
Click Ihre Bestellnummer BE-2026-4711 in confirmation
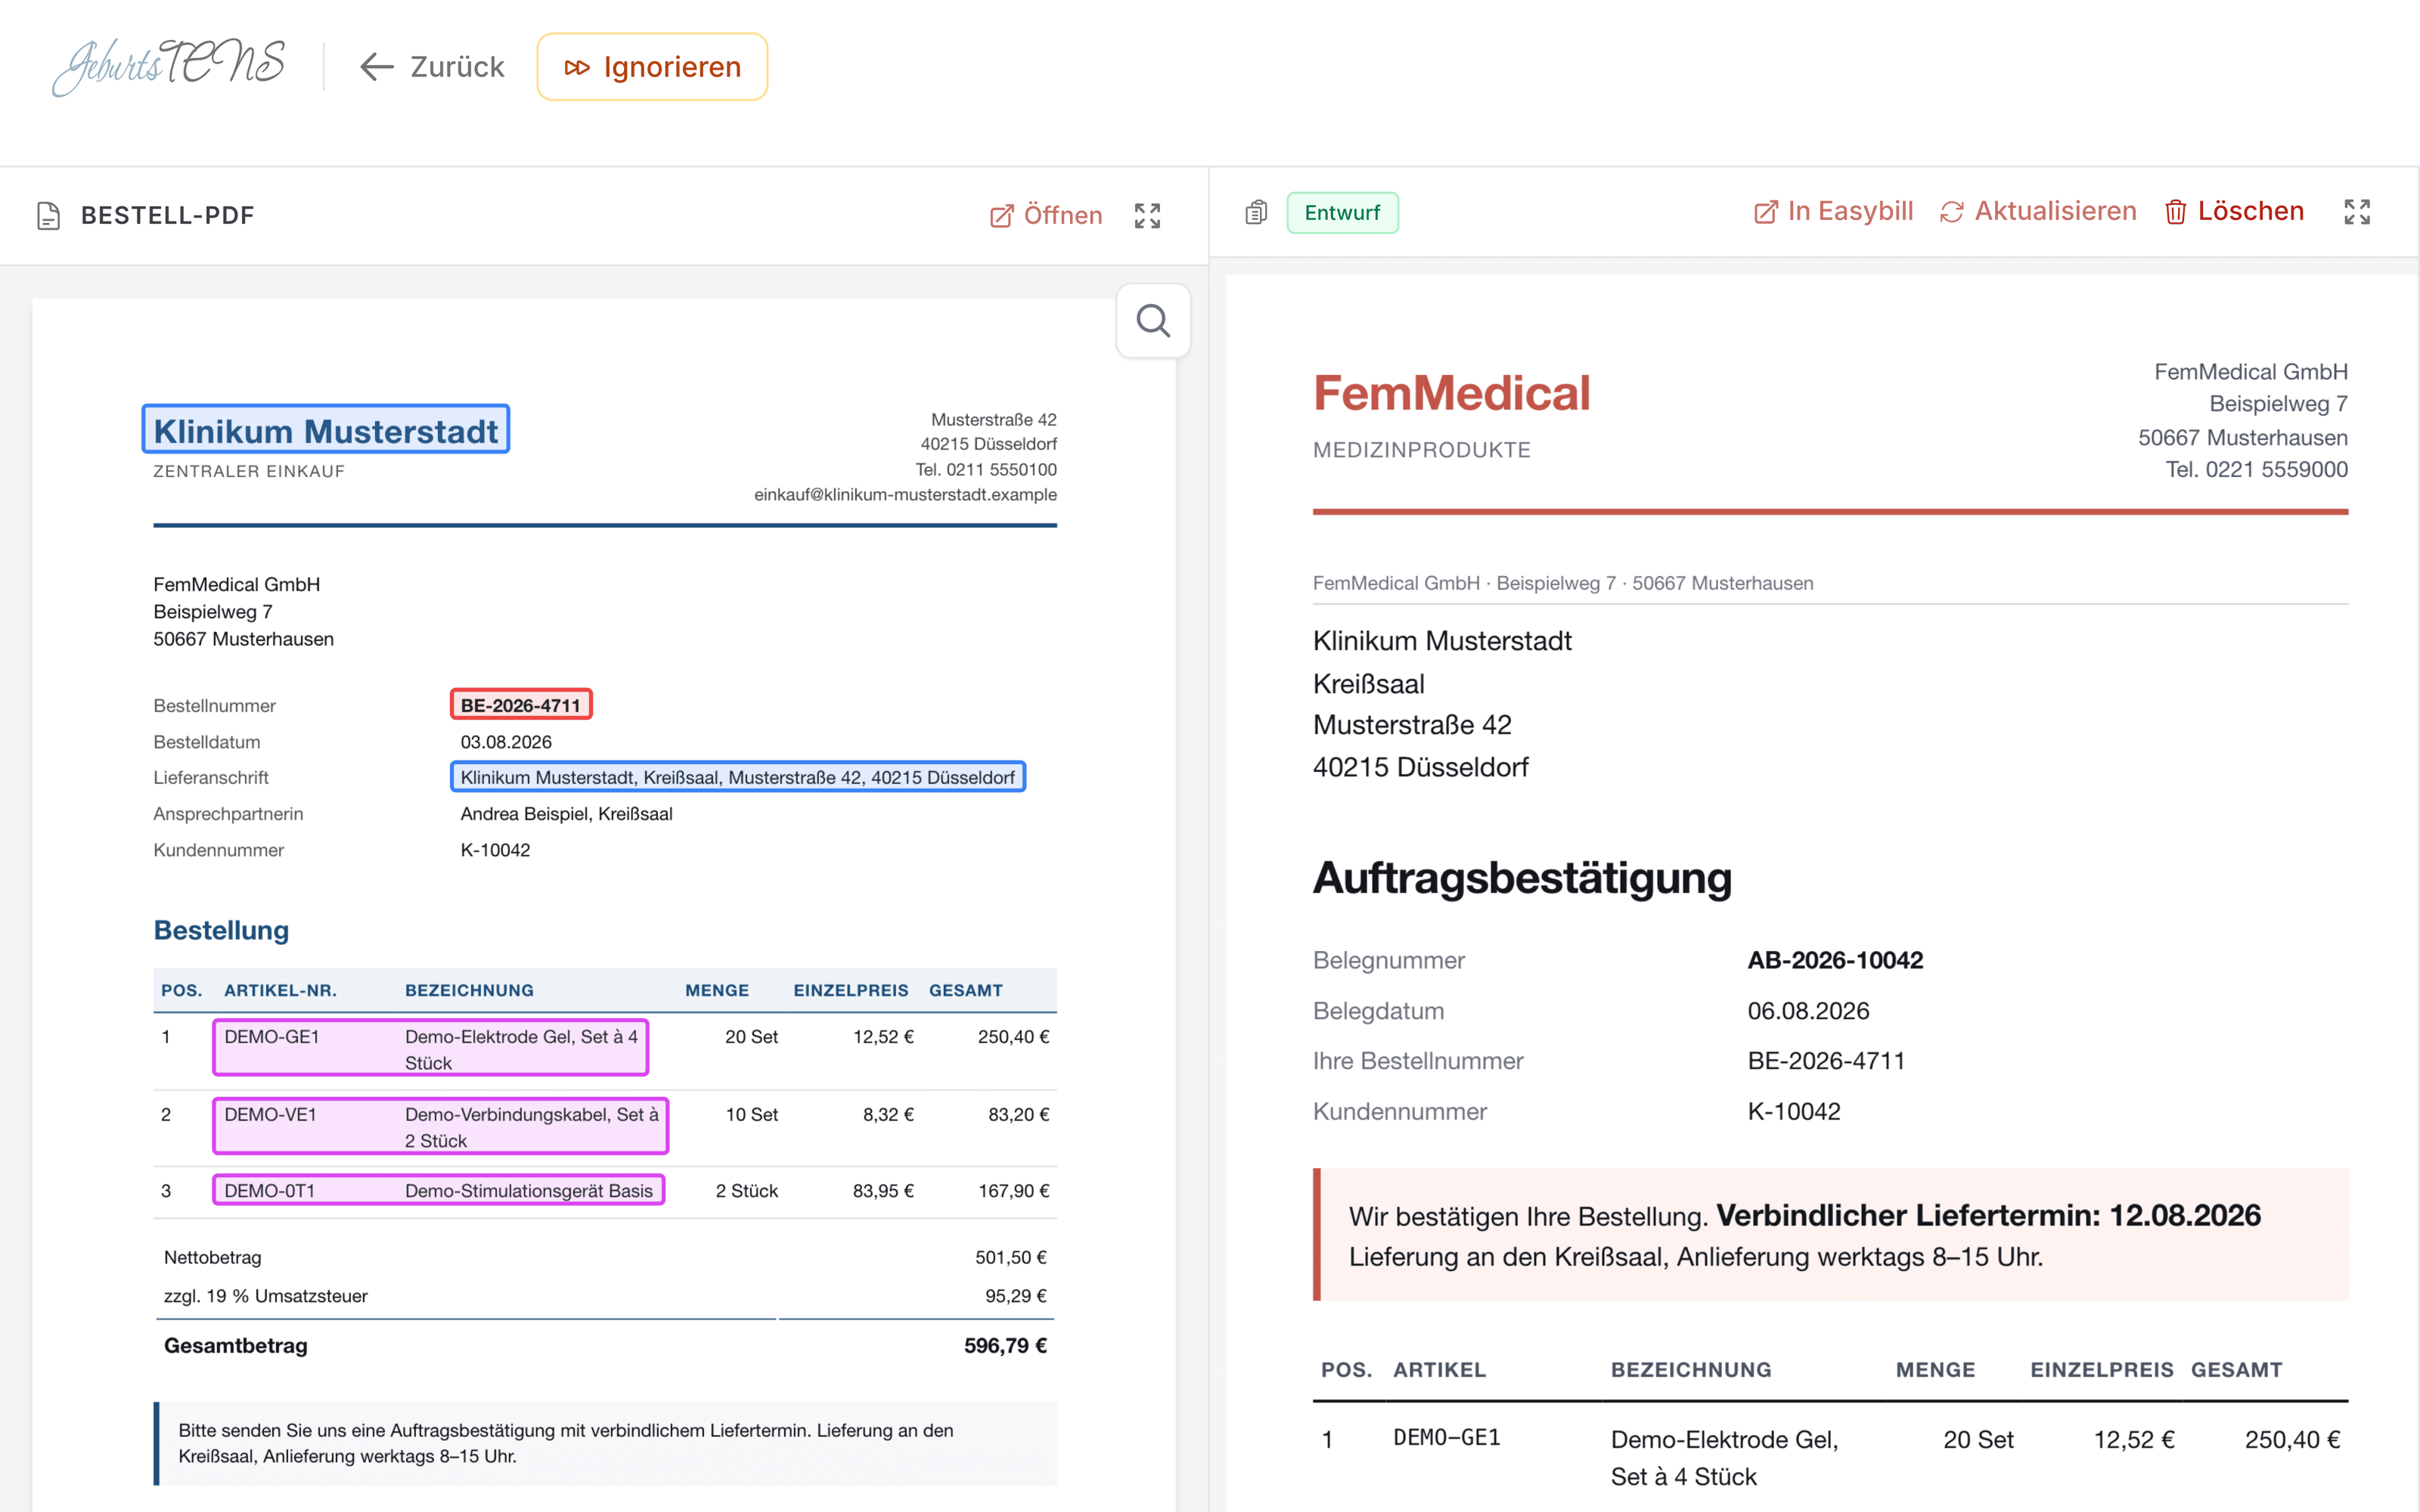1826,1061
